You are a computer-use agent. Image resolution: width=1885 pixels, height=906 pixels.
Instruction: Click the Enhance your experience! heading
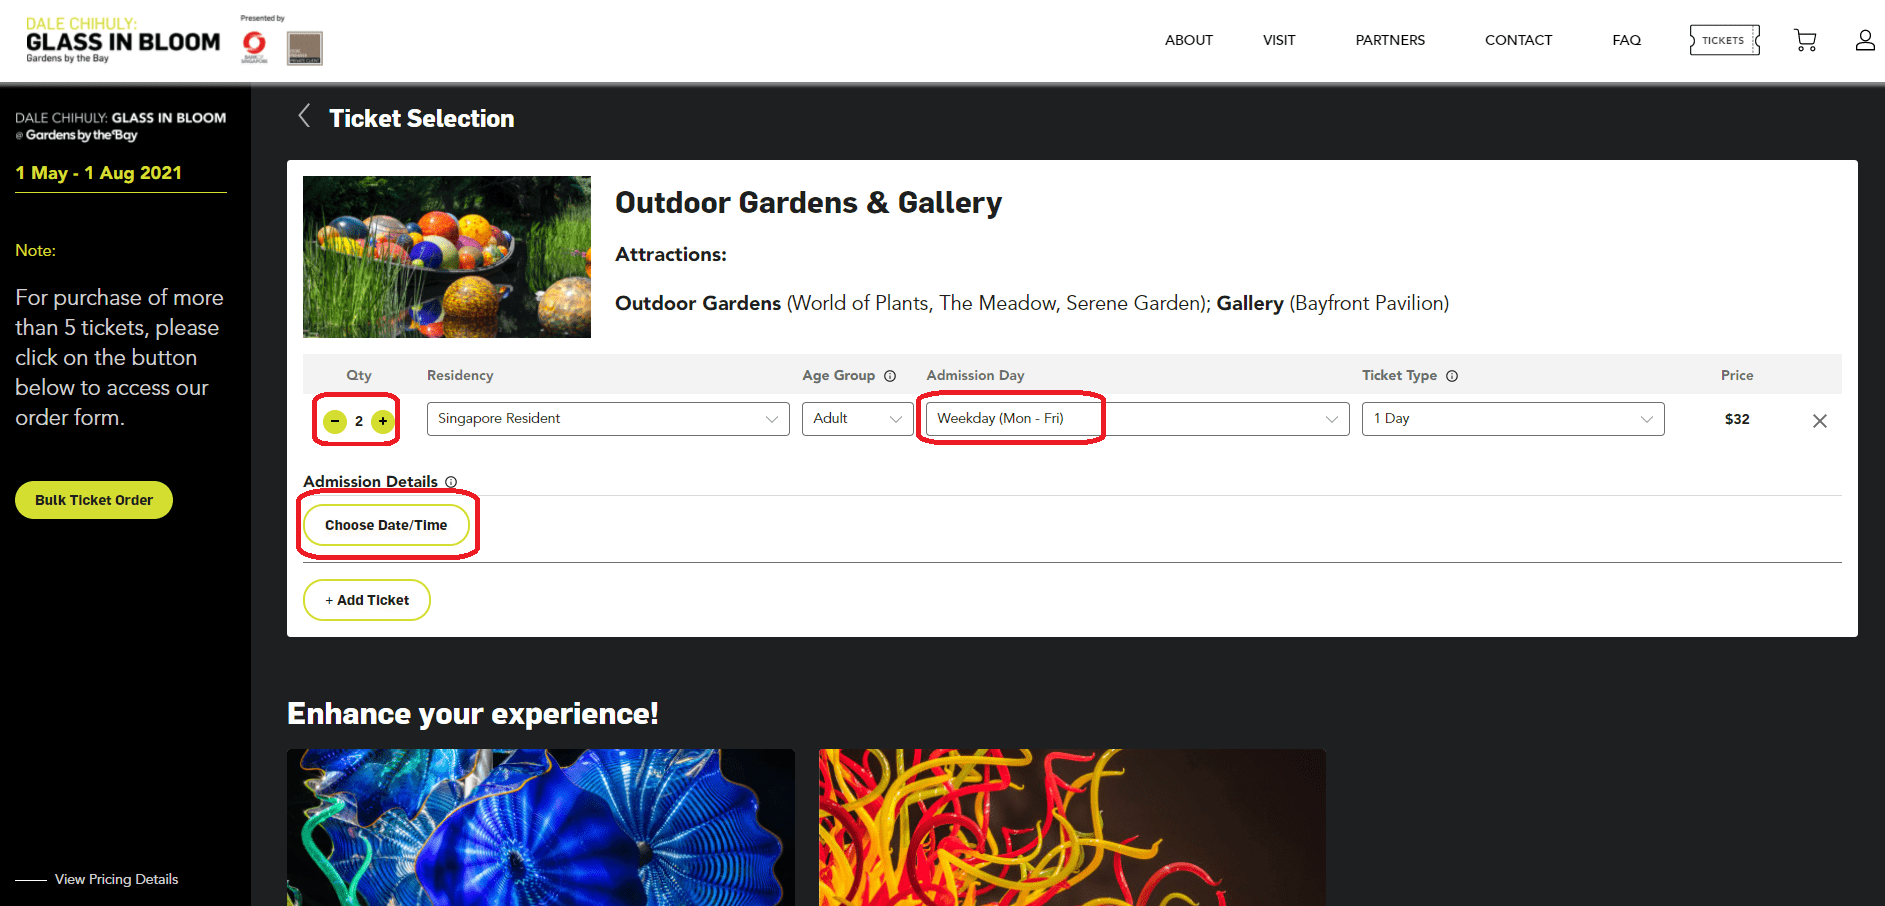[x=473, y=714]
